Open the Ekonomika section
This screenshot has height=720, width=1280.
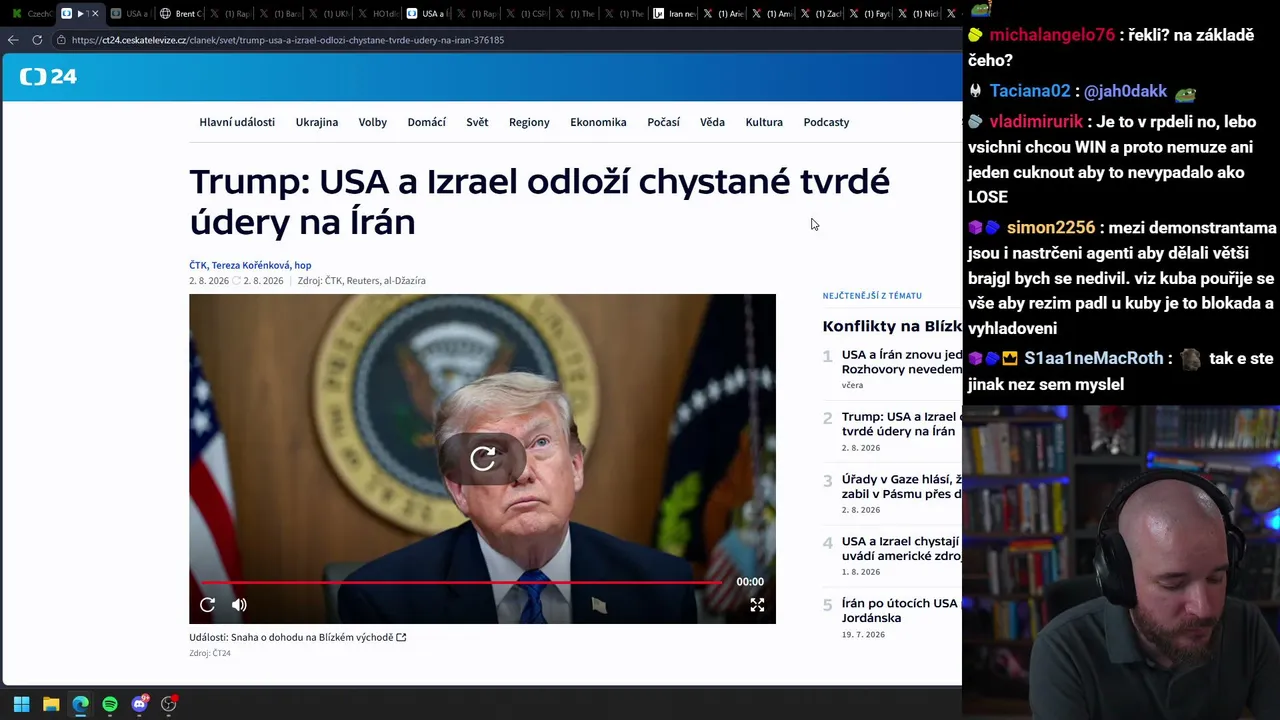598,122
